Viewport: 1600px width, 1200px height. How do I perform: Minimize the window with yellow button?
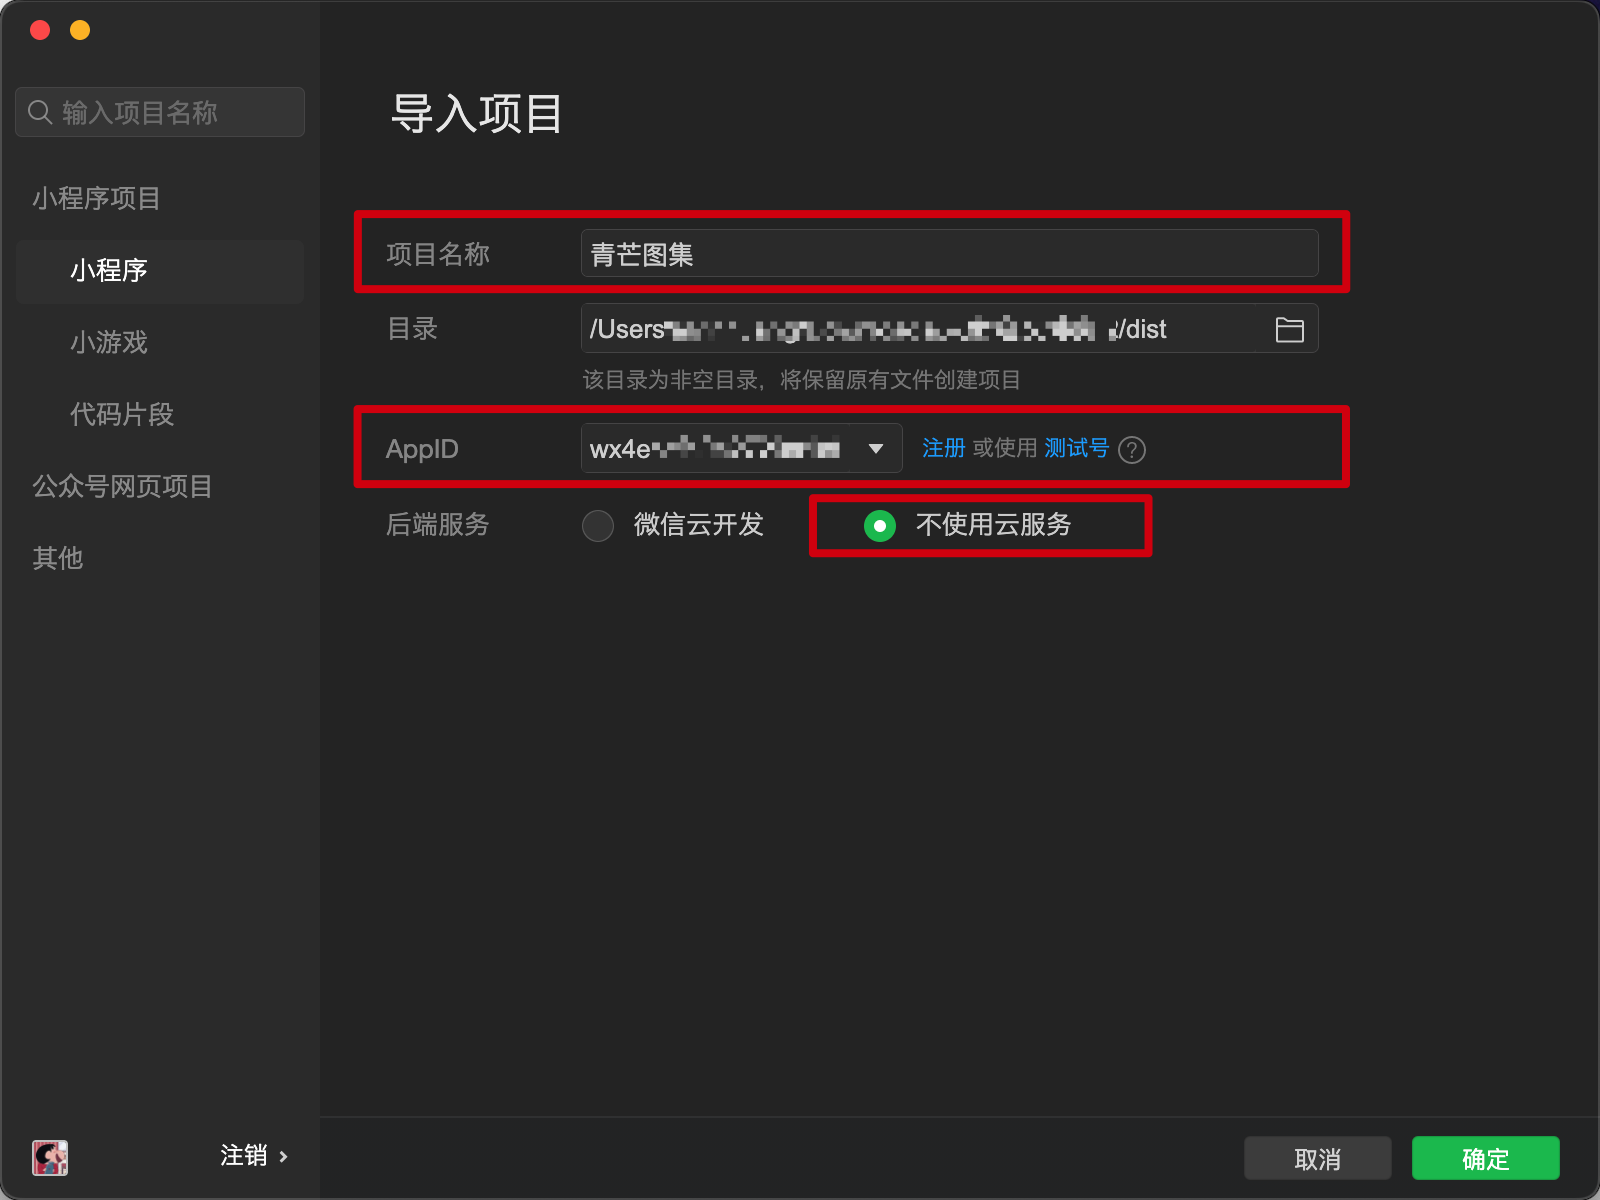[80, 30]
